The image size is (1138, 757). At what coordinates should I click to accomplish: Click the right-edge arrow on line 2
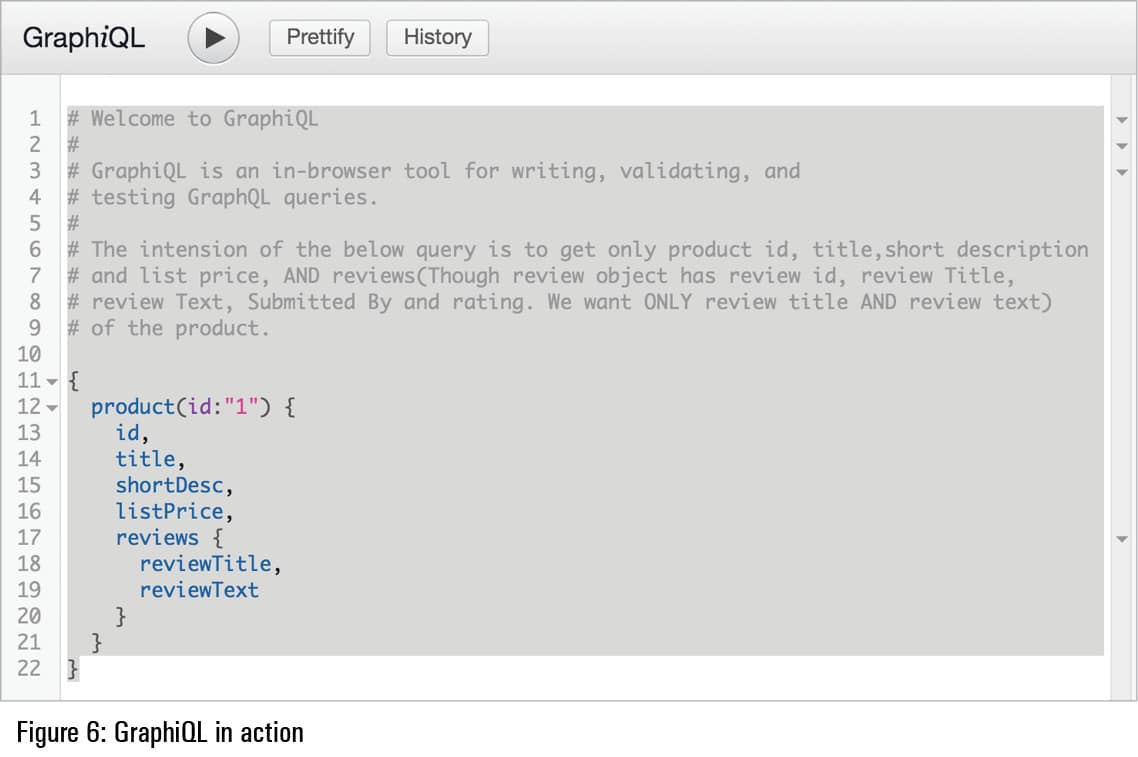(x=1121, y=146)
